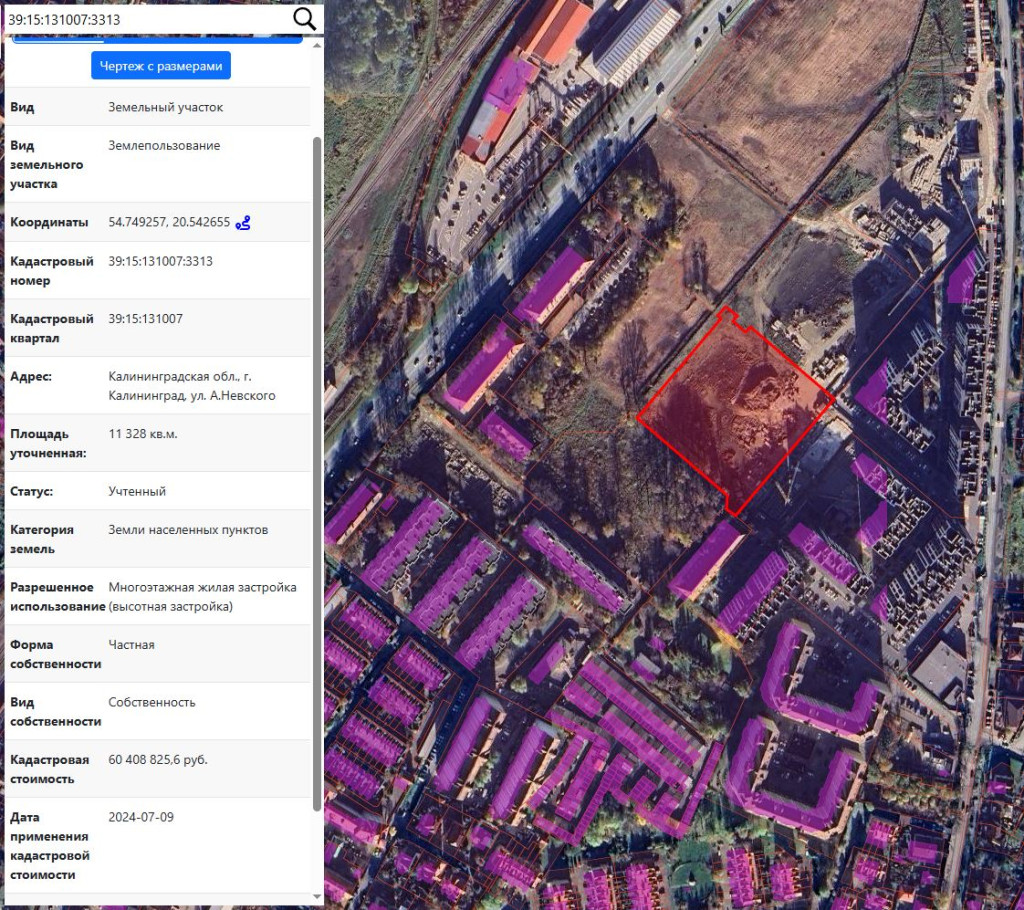Viewport: 1024px width, 910px height.
Task: Select cadastral quarter value 39:15:131007
Action: click(146, 319)
